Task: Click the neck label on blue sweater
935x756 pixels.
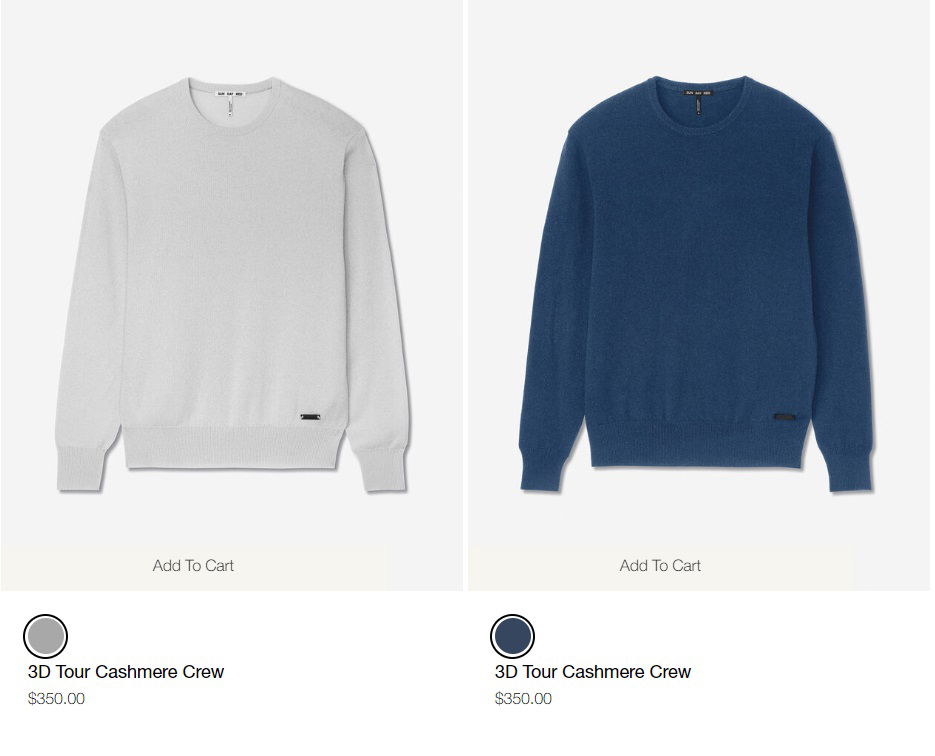Action: pyautogui.click(x=698, y=93)
